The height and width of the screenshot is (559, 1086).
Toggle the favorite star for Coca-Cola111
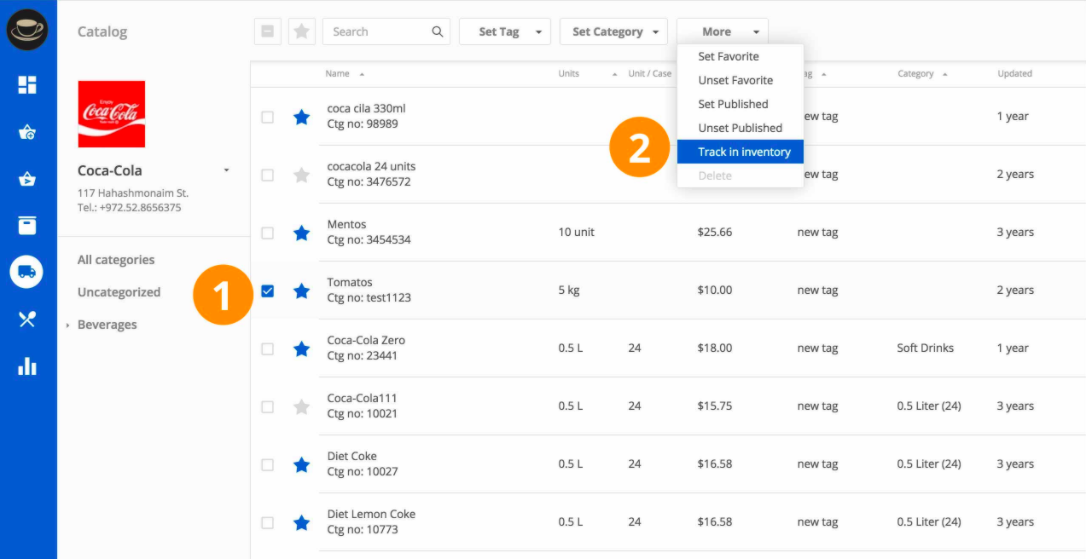[301, 407]
